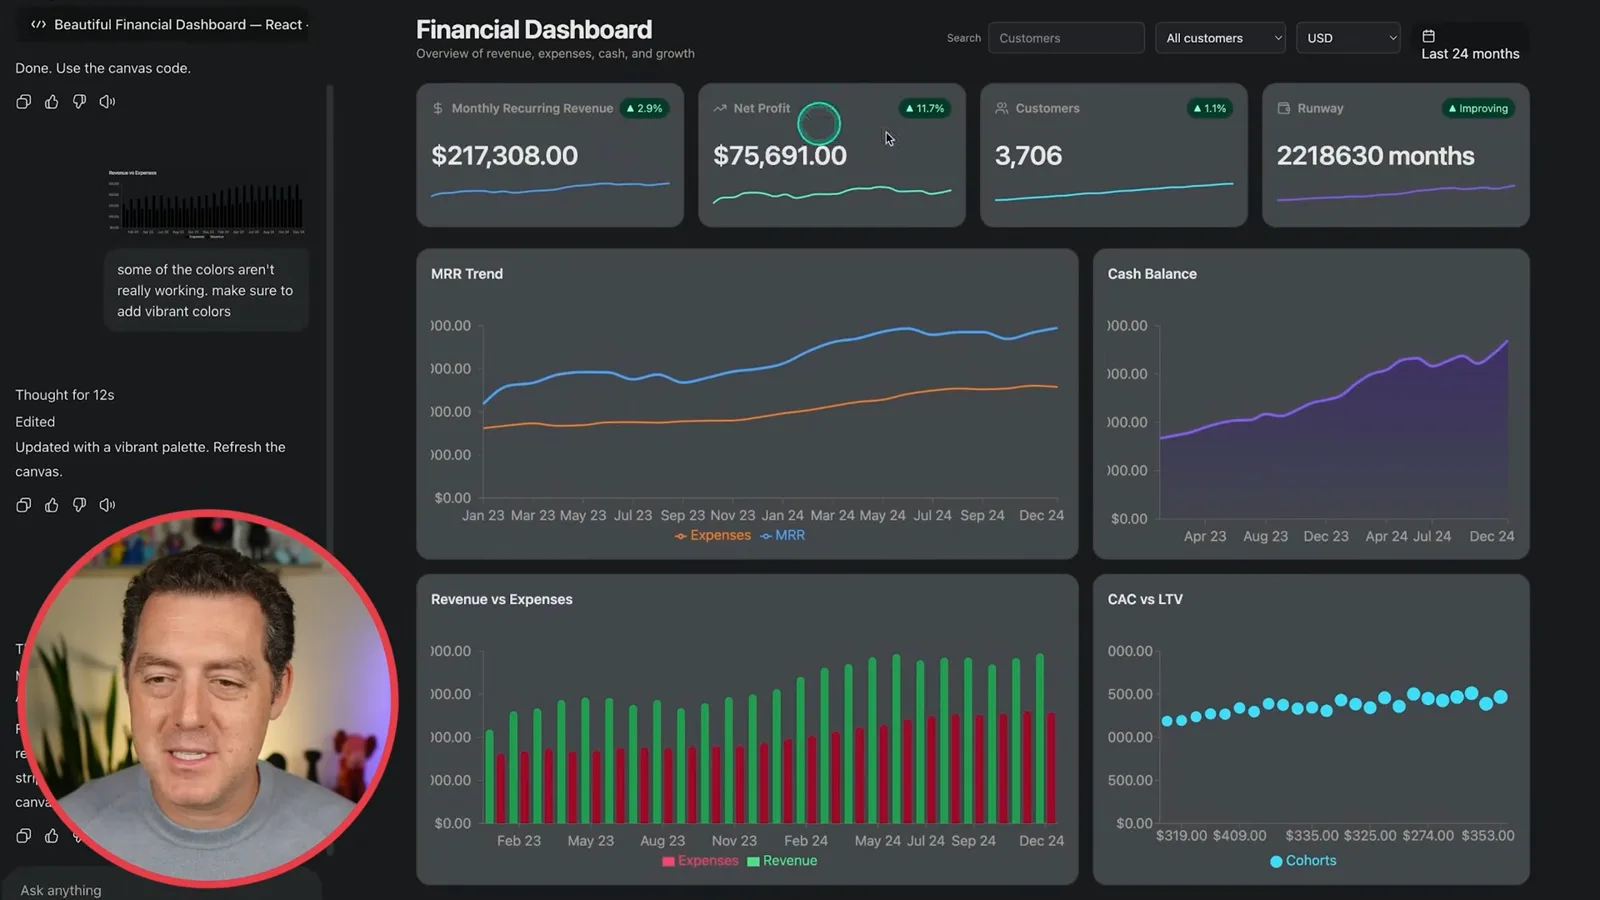Read aloud the 'vibrant palette' response

(x=107, y=505)
